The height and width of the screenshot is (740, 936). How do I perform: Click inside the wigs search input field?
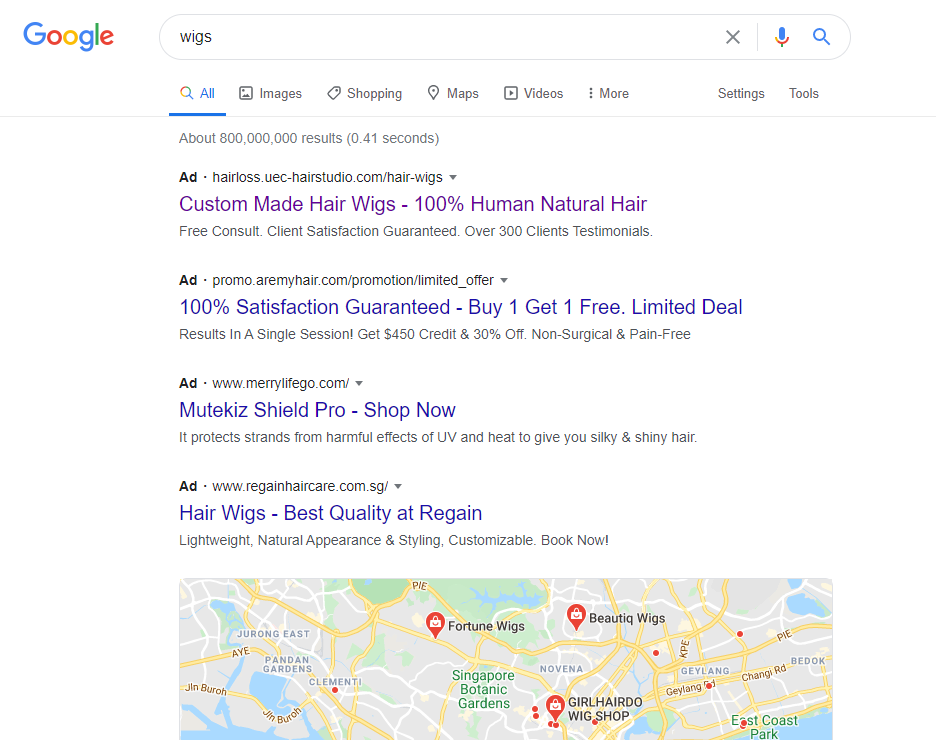442,37
